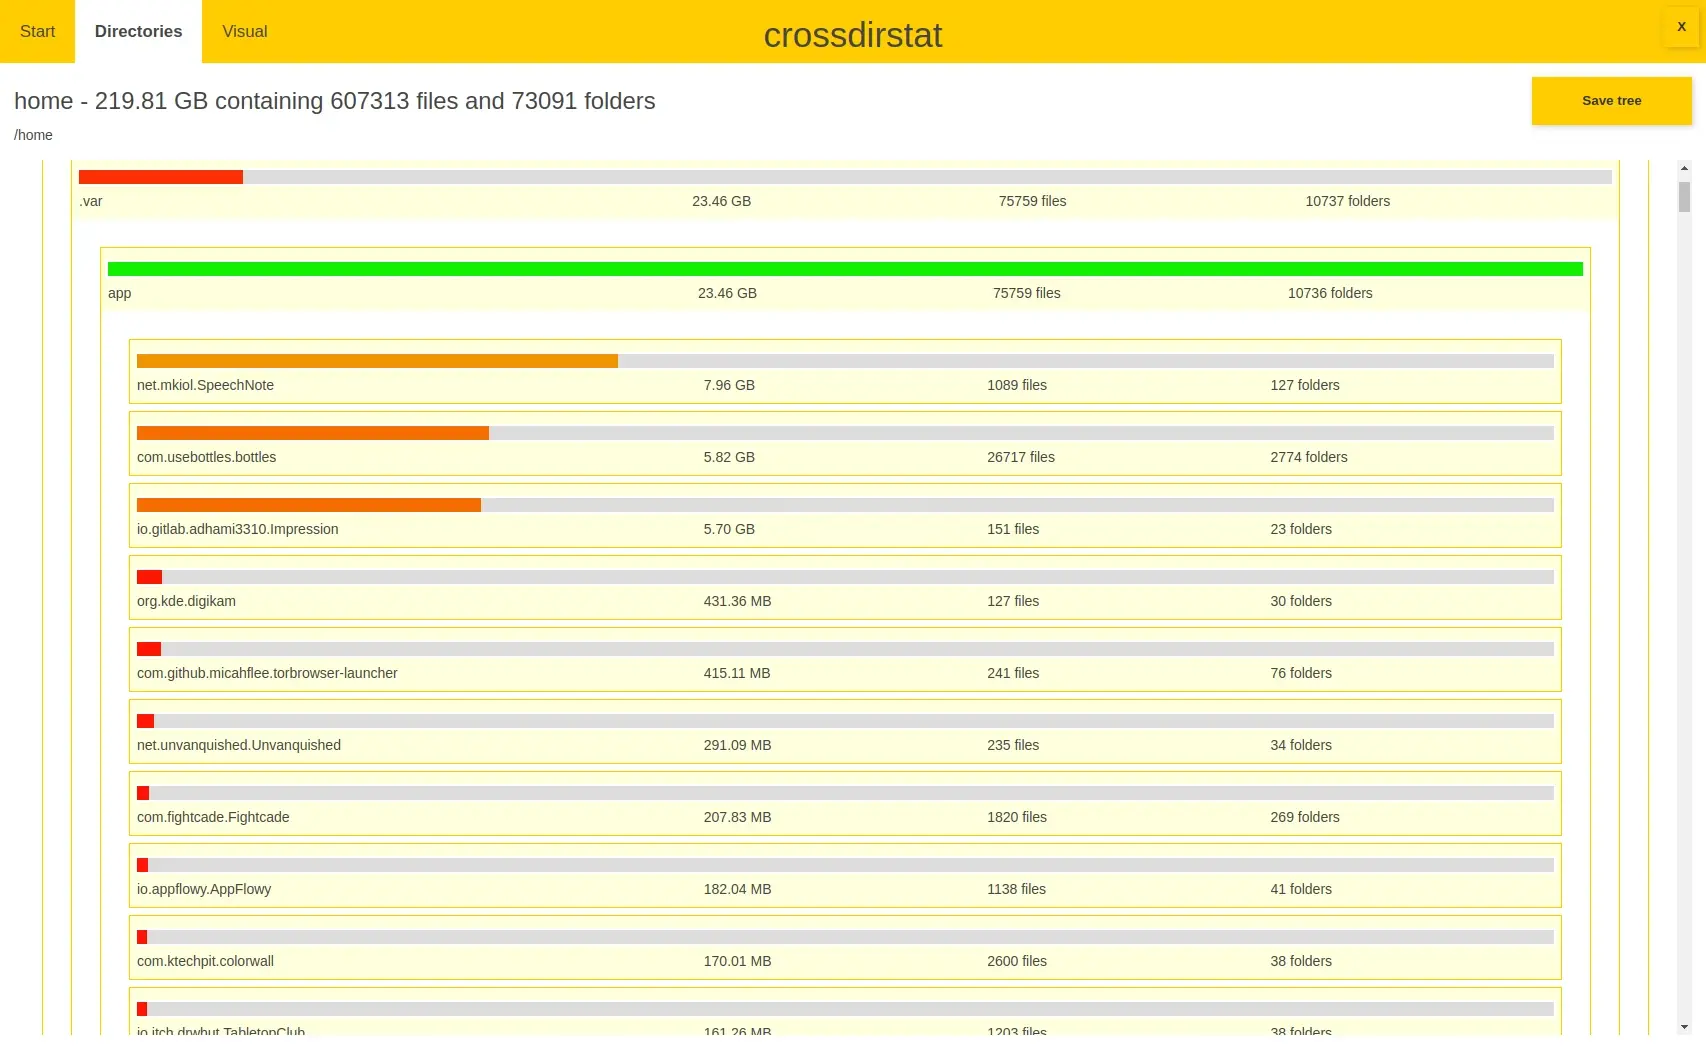This screenshot has height=1057, width=1706.
Task: Click the usage bar of org.kde.digikam
Action: coord(149,577)
